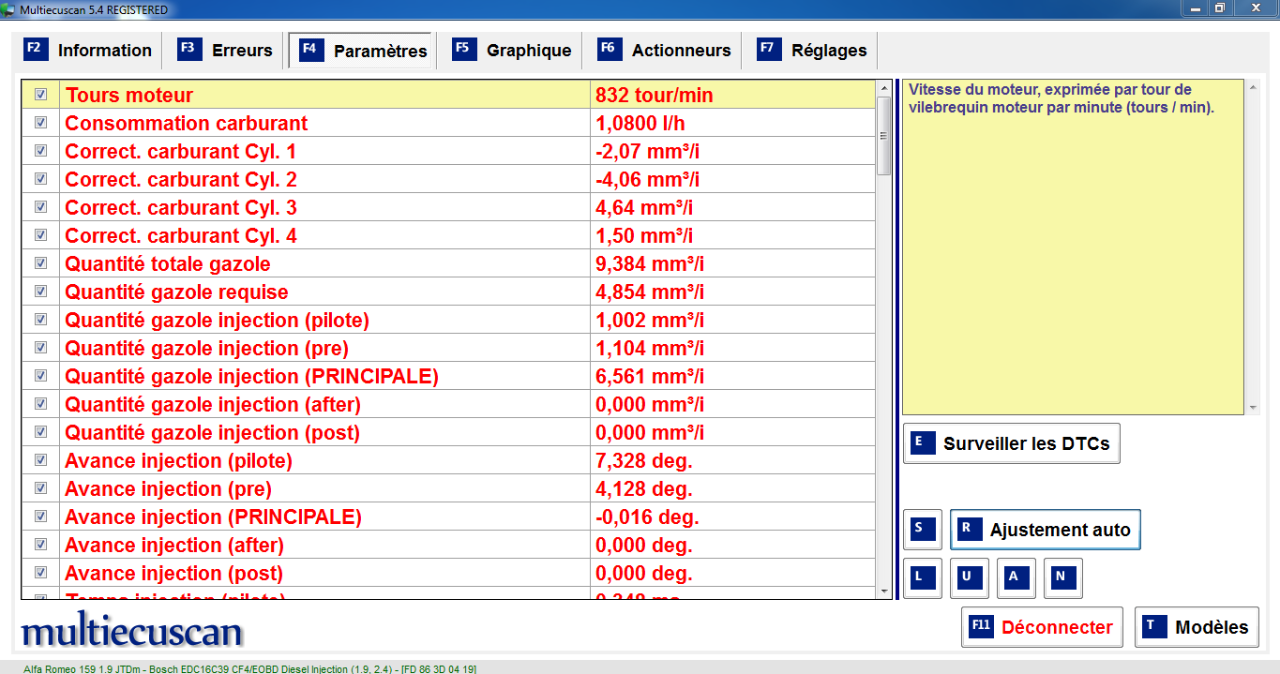Open the Information tab

click(88, 50)
